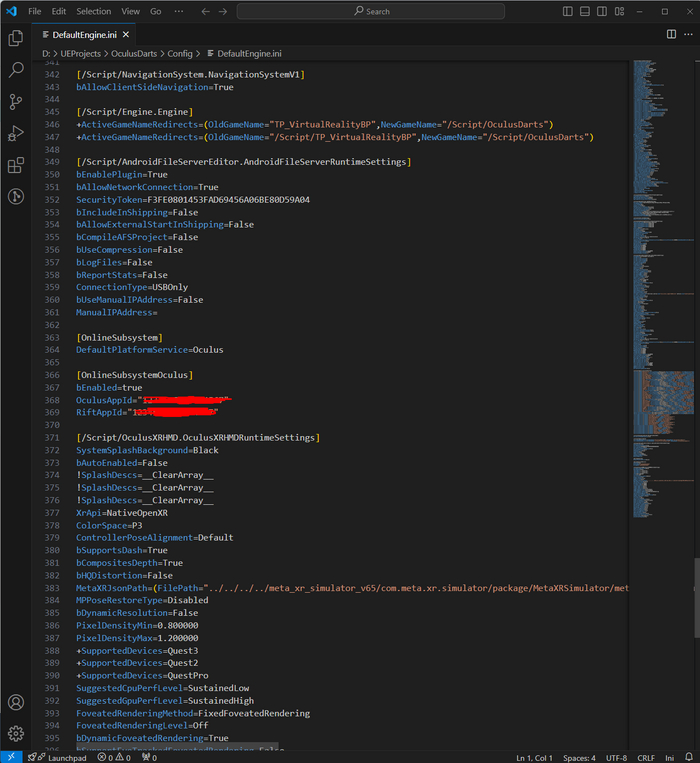Click the SuggestedGpuPerfLevel=SustainedHigh line
Image resolution: width=700 pixels, height=763 pixels.
click(x=165, y=701)
